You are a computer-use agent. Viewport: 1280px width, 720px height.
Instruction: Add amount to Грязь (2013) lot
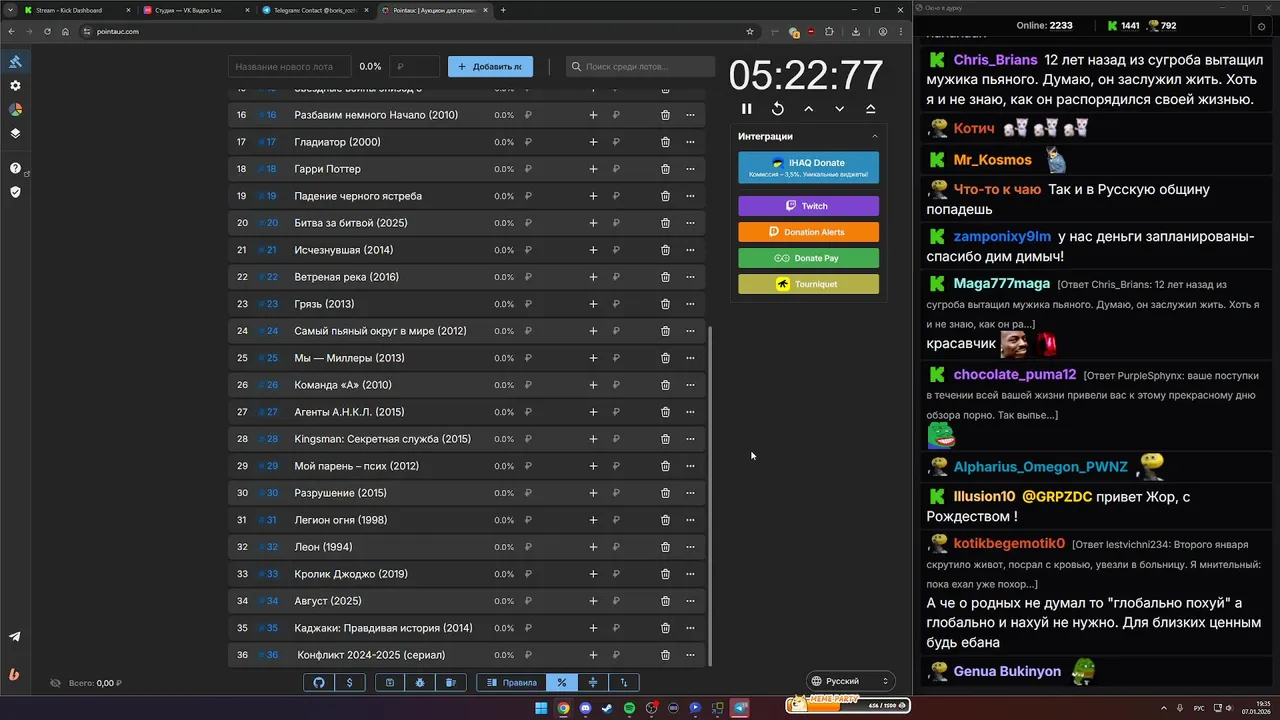[593, 304]
